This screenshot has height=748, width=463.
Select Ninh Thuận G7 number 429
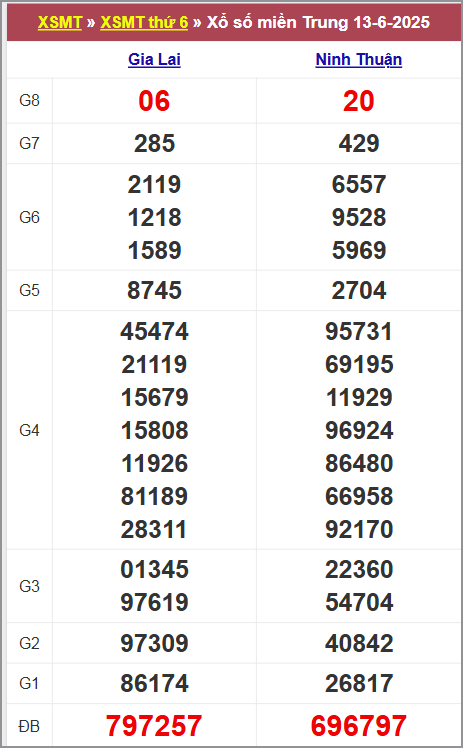click(359, 144)
